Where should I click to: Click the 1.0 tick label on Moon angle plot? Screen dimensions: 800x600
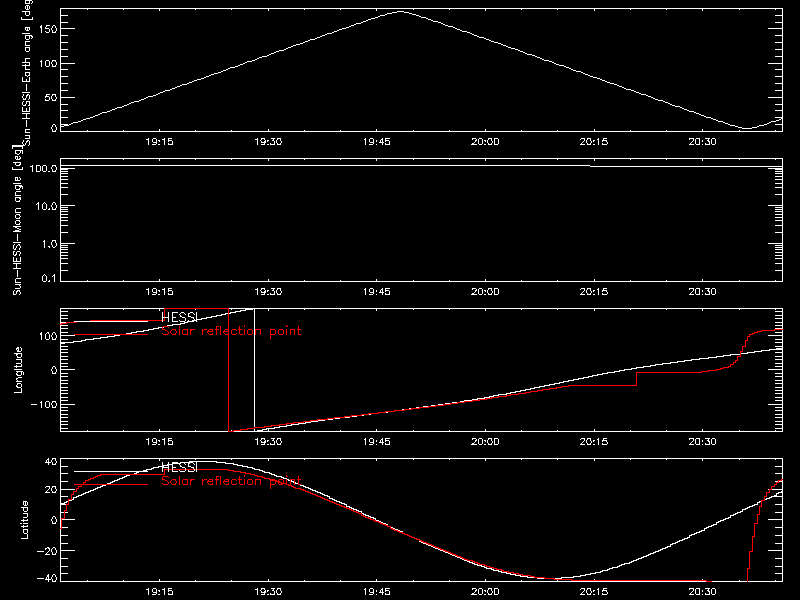[49, 244]
